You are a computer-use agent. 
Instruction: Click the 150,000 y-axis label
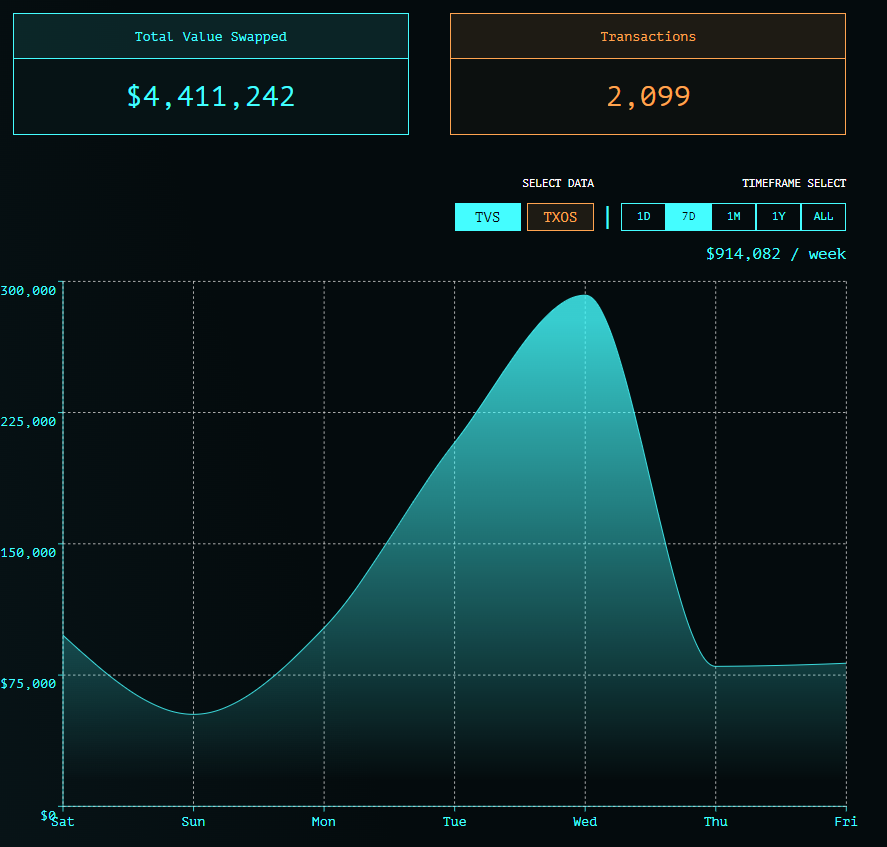(28, 553)
